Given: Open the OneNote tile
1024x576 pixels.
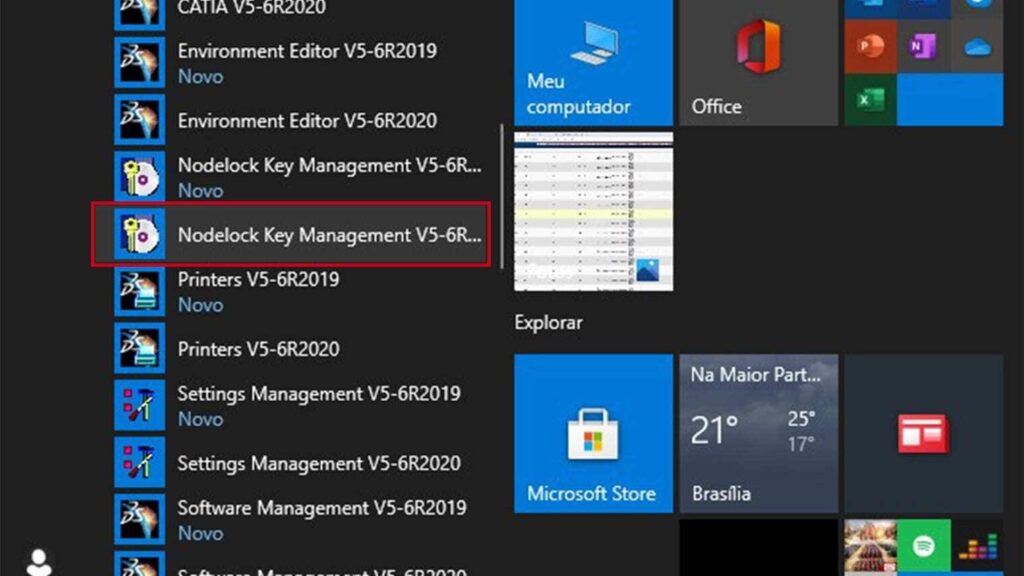Looking at the screenshot, I should [923, 47].
